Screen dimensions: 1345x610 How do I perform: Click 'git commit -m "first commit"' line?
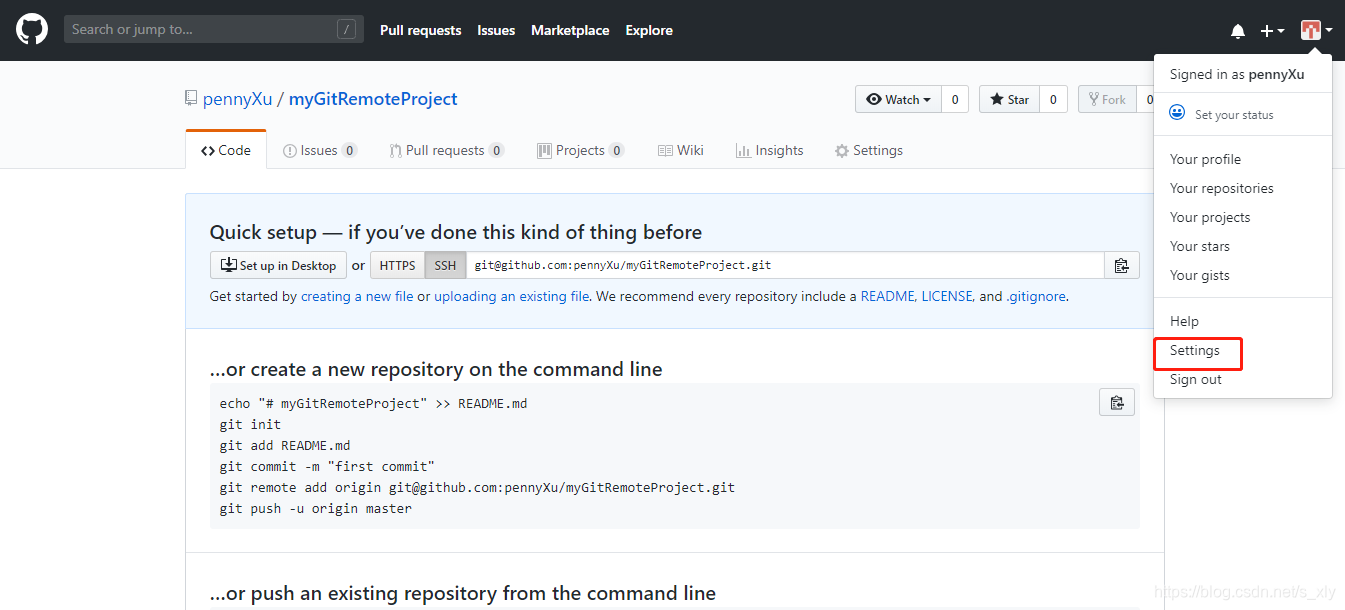pos(328,466)
